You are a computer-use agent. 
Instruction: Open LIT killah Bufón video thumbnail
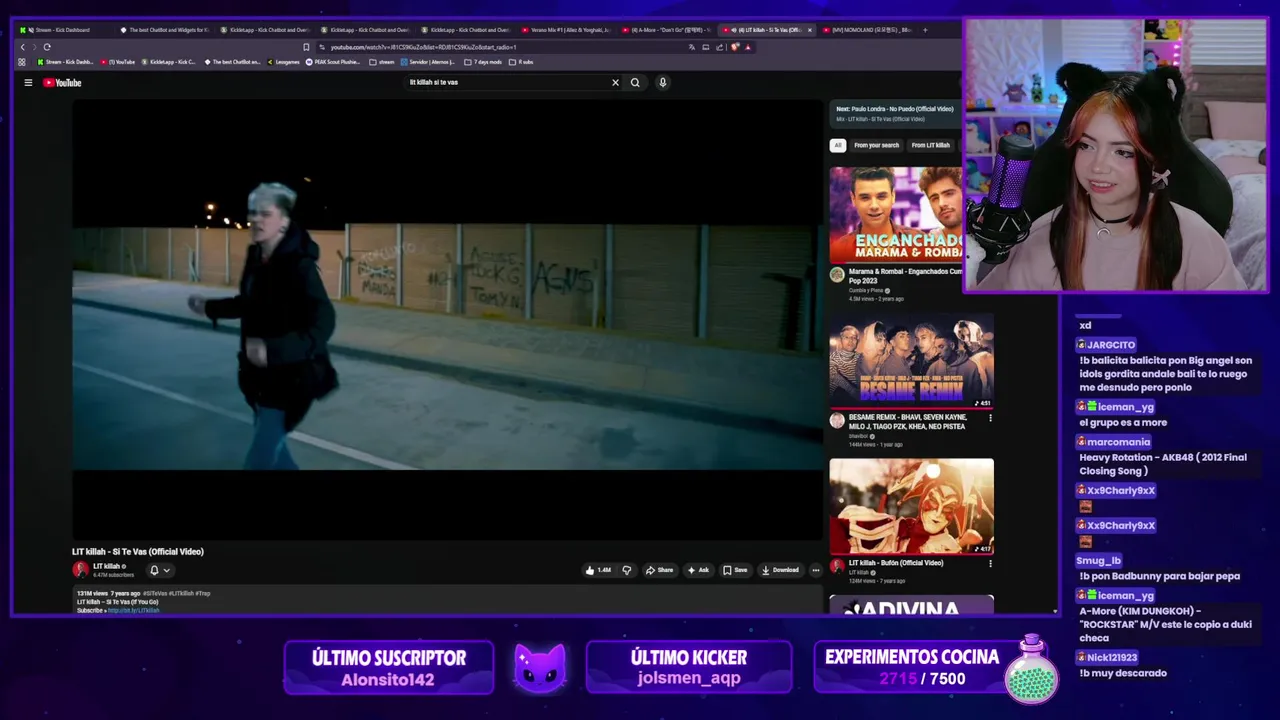911,506
